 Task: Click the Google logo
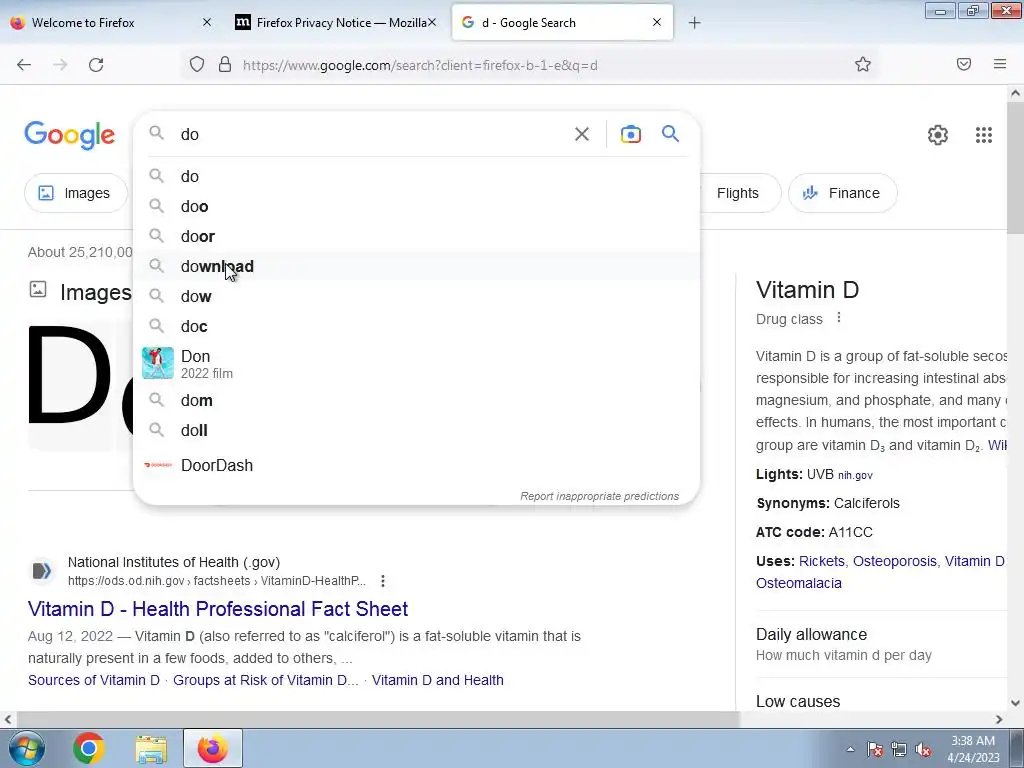70,135
